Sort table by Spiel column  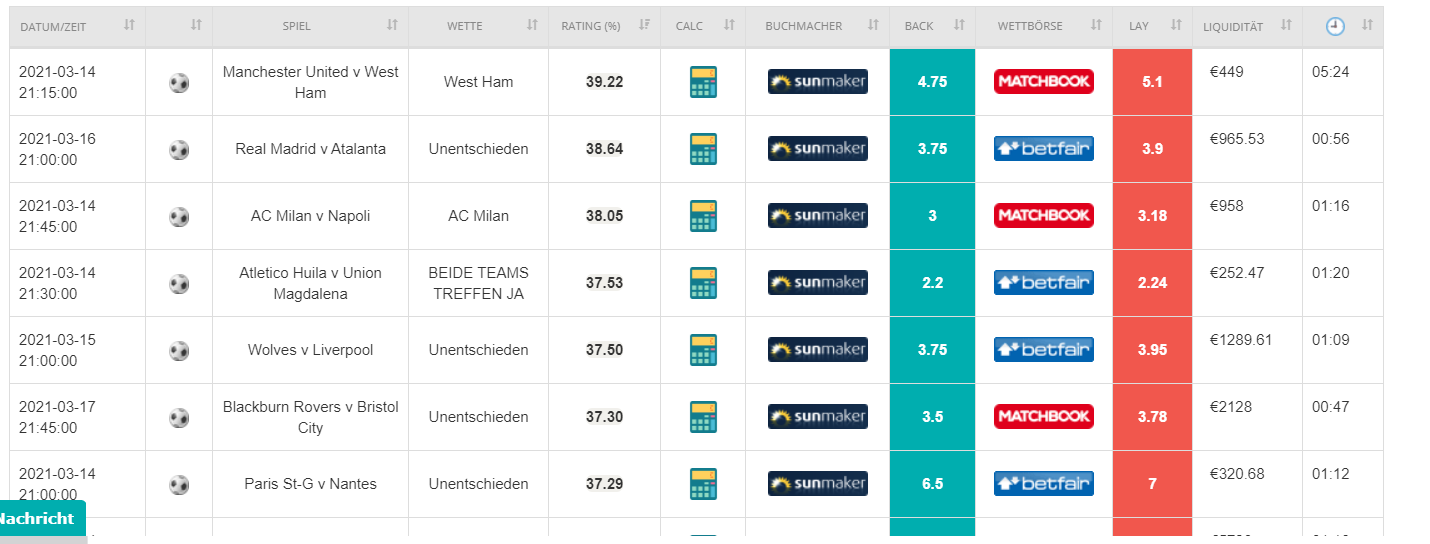310,26
